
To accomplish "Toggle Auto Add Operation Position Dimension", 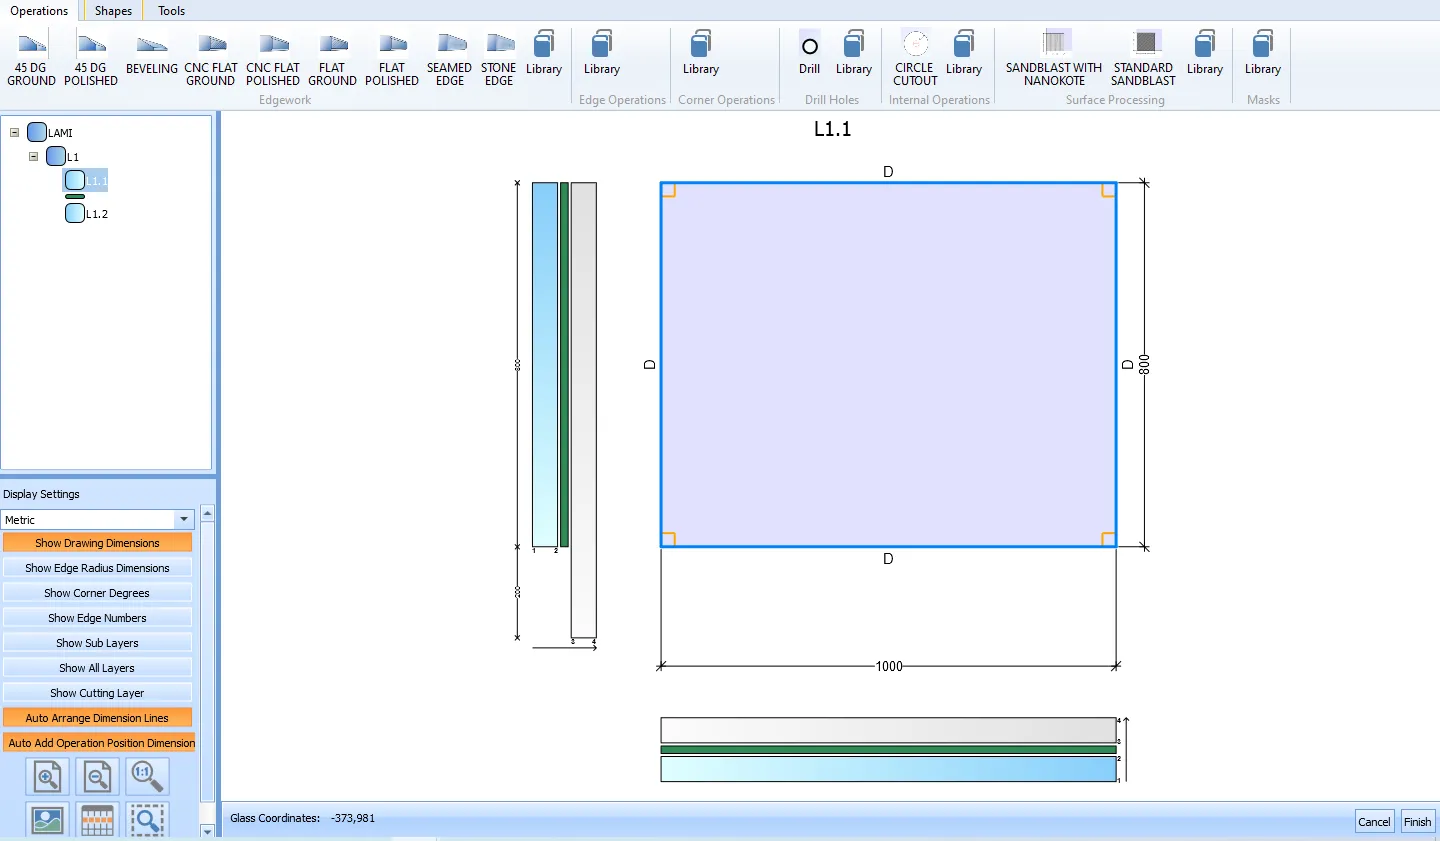I will (101, 743).
